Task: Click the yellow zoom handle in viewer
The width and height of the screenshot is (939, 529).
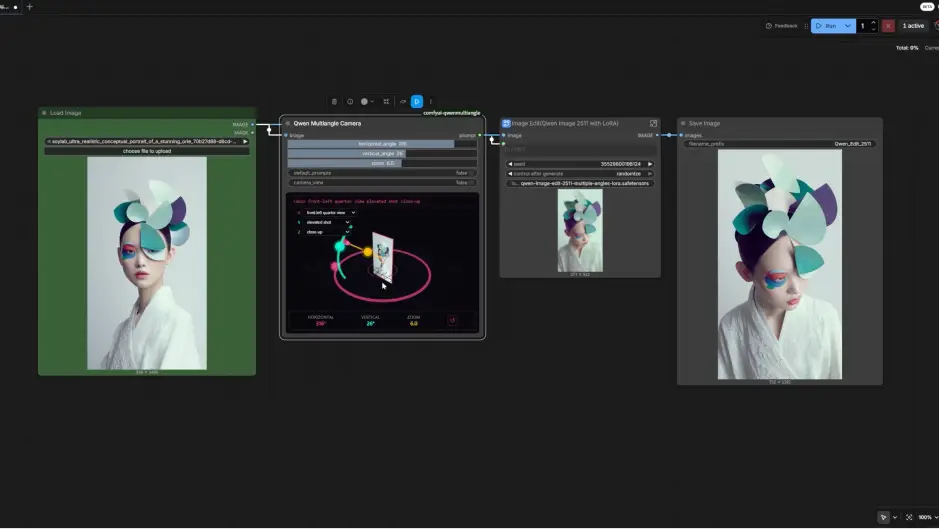Action: pyautogui.click(x=368, y=252)
